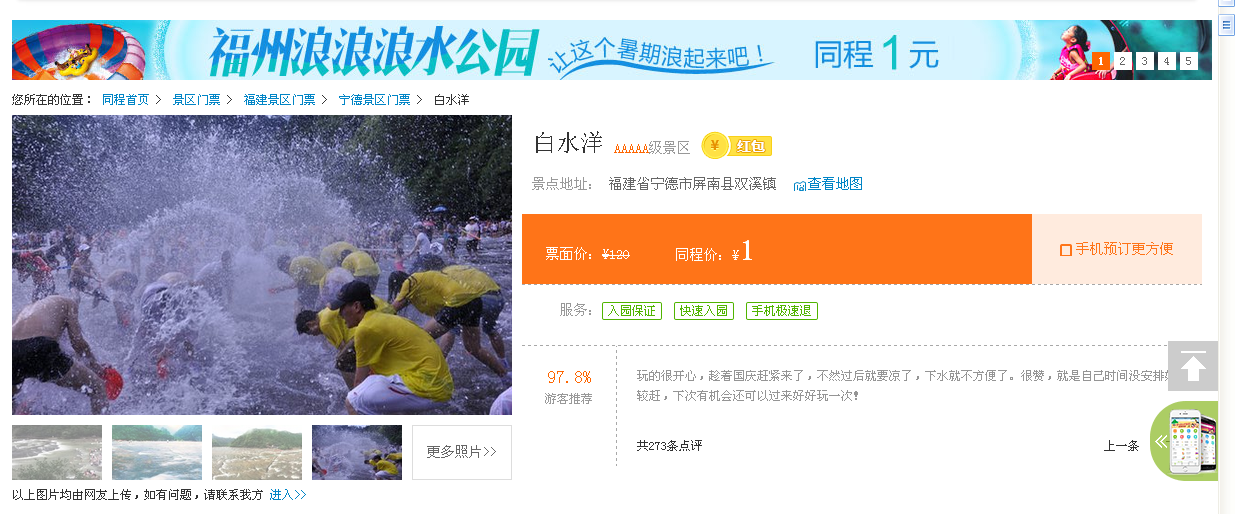1235x514 pixels.
Task: Switch banner to slide 2
Action: pos(1123,61)
